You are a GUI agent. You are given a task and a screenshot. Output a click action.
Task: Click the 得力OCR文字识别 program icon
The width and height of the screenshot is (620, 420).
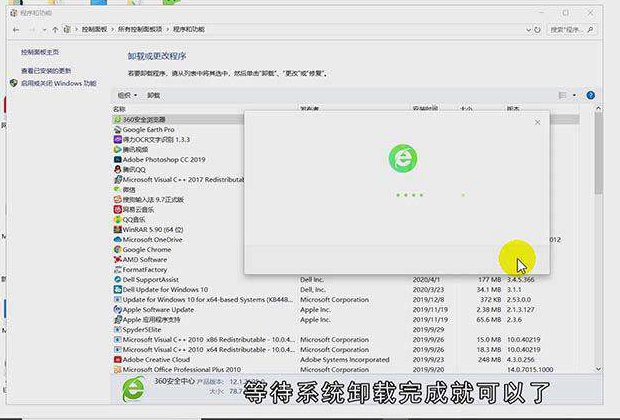tap(117, 139)
